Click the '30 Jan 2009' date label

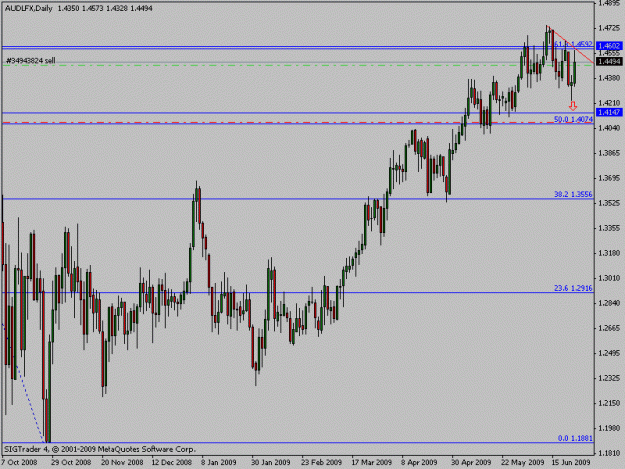tap(271, 462)
